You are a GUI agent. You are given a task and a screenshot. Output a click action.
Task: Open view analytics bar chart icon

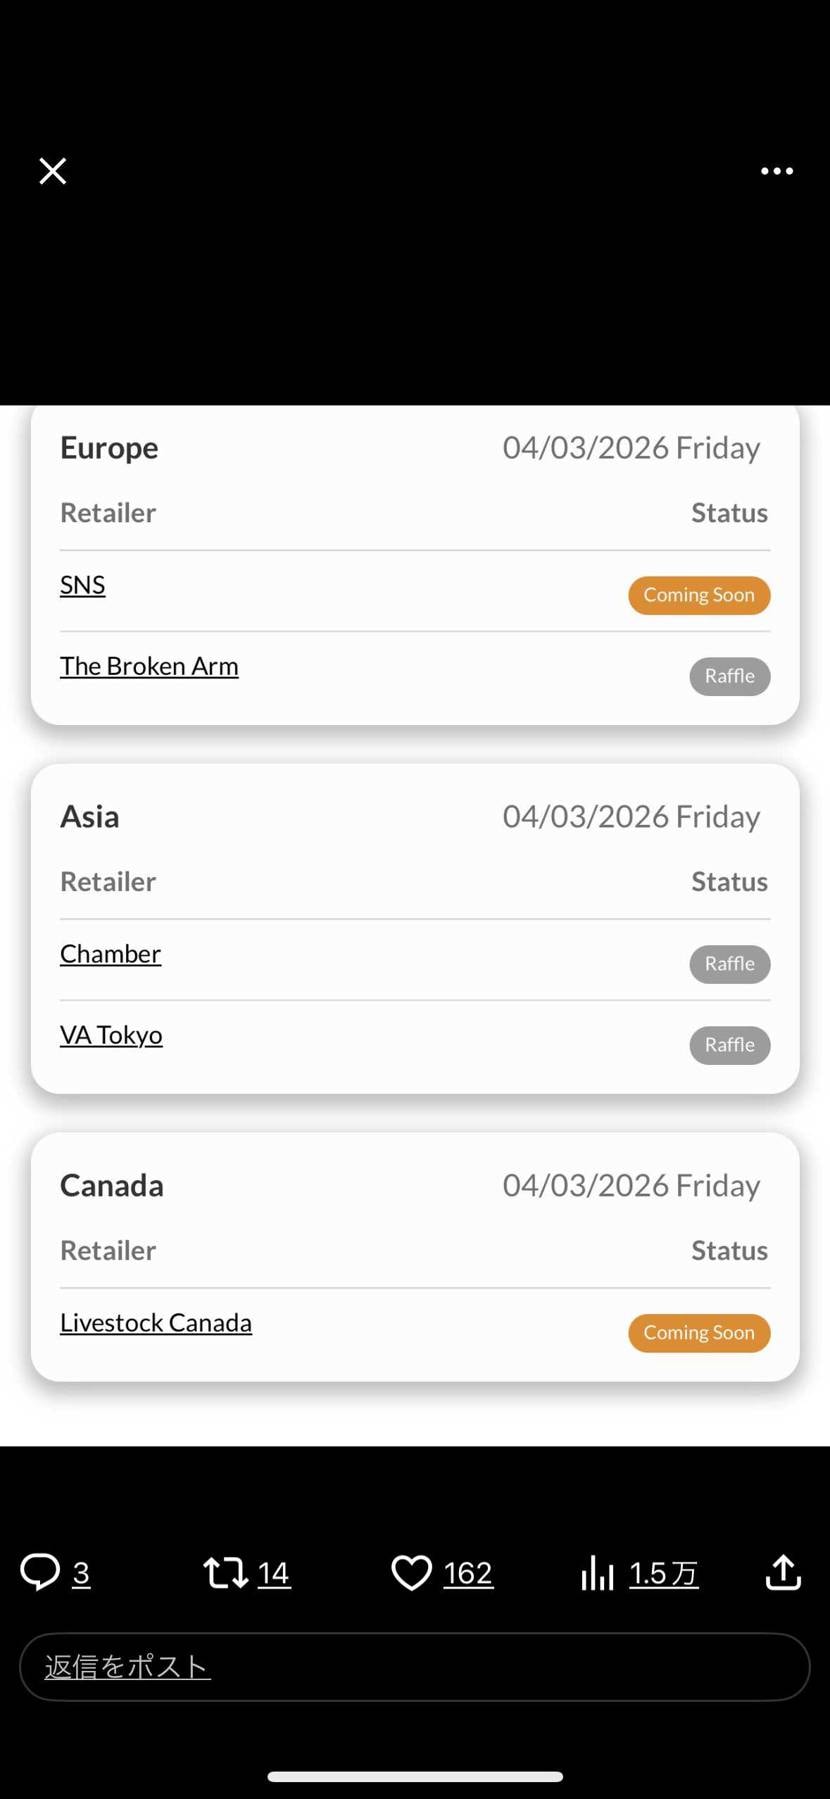pyautogui.click(x=597, y=1572)
